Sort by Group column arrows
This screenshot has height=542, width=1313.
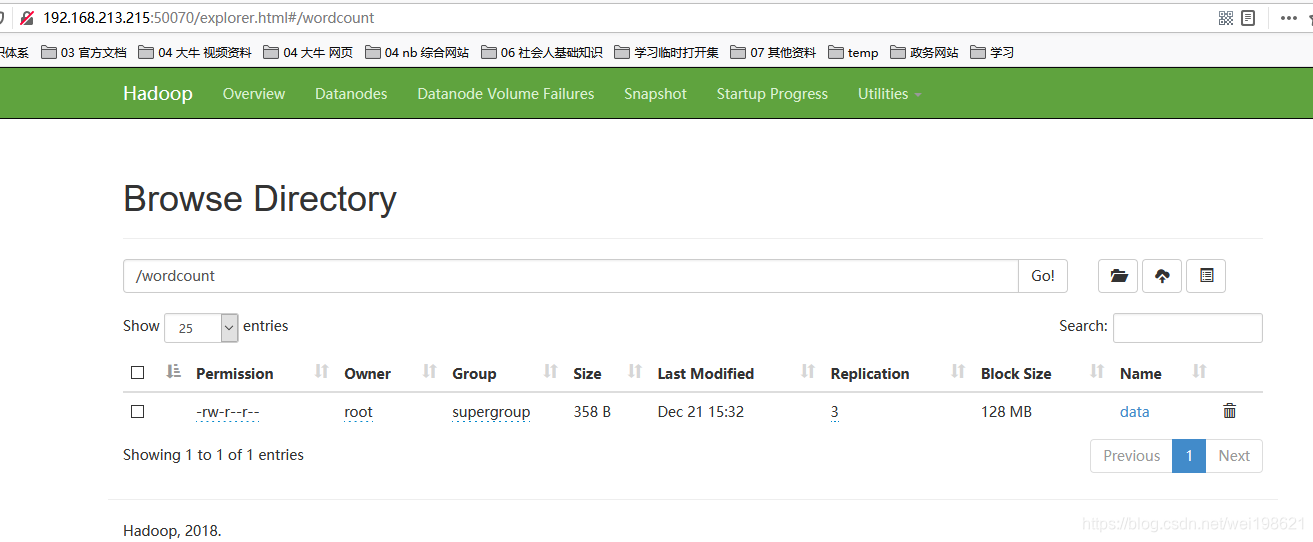[550, 372]
